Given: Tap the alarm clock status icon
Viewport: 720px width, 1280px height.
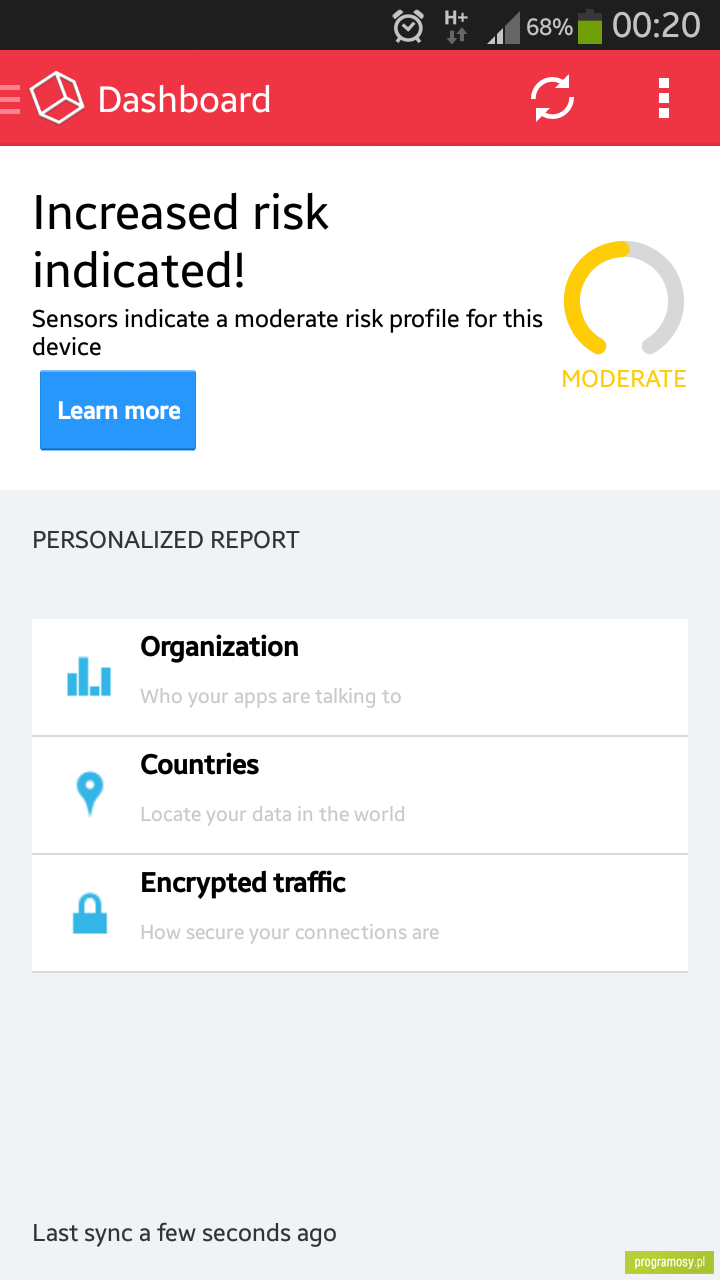Looking at the screenshot, I should [408, 26].
